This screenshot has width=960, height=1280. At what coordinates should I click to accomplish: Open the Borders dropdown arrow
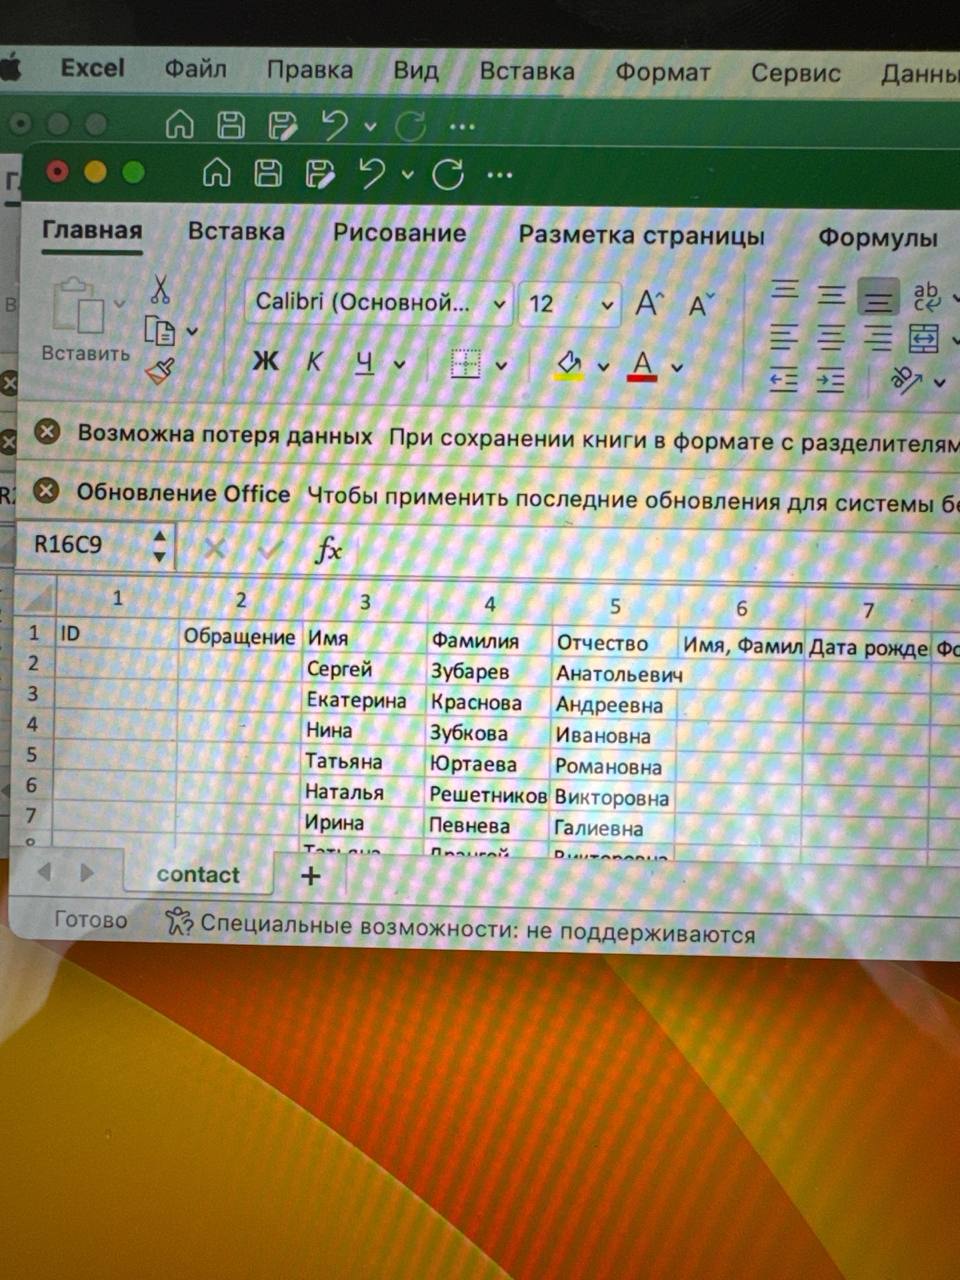click(502, 366)
